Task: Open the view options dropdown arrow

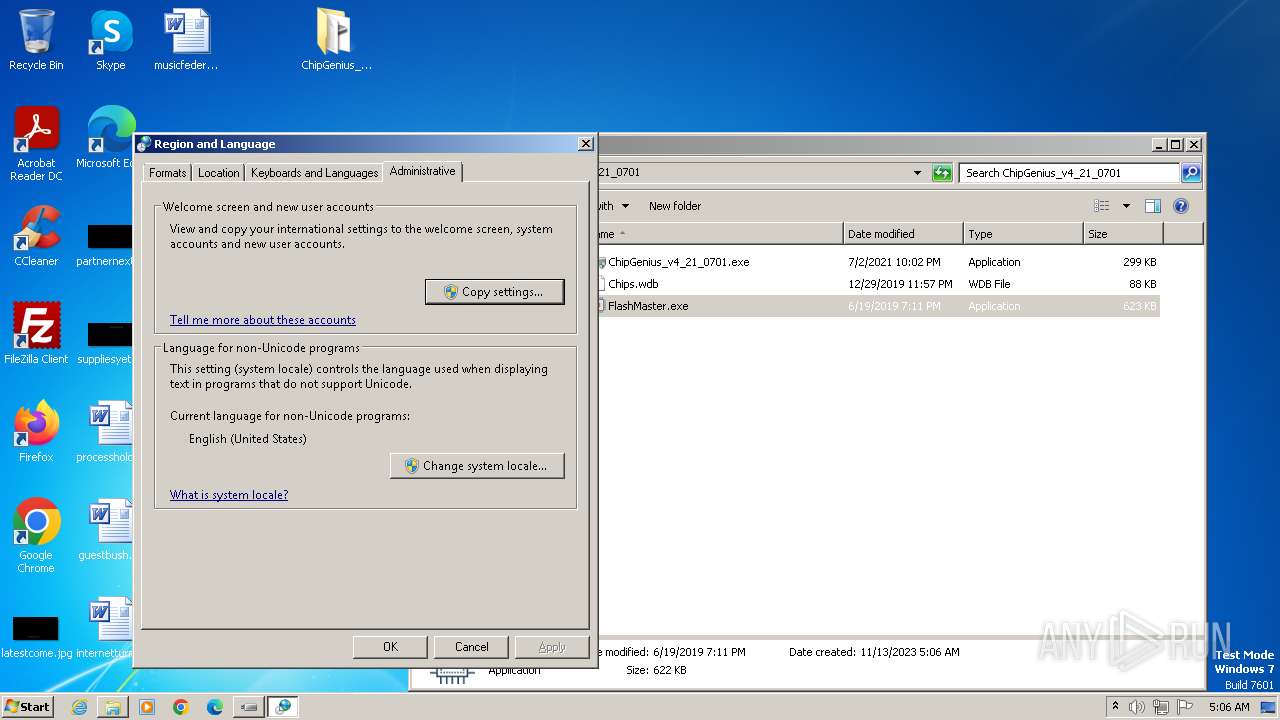Action: click(x=1126, y=206)
